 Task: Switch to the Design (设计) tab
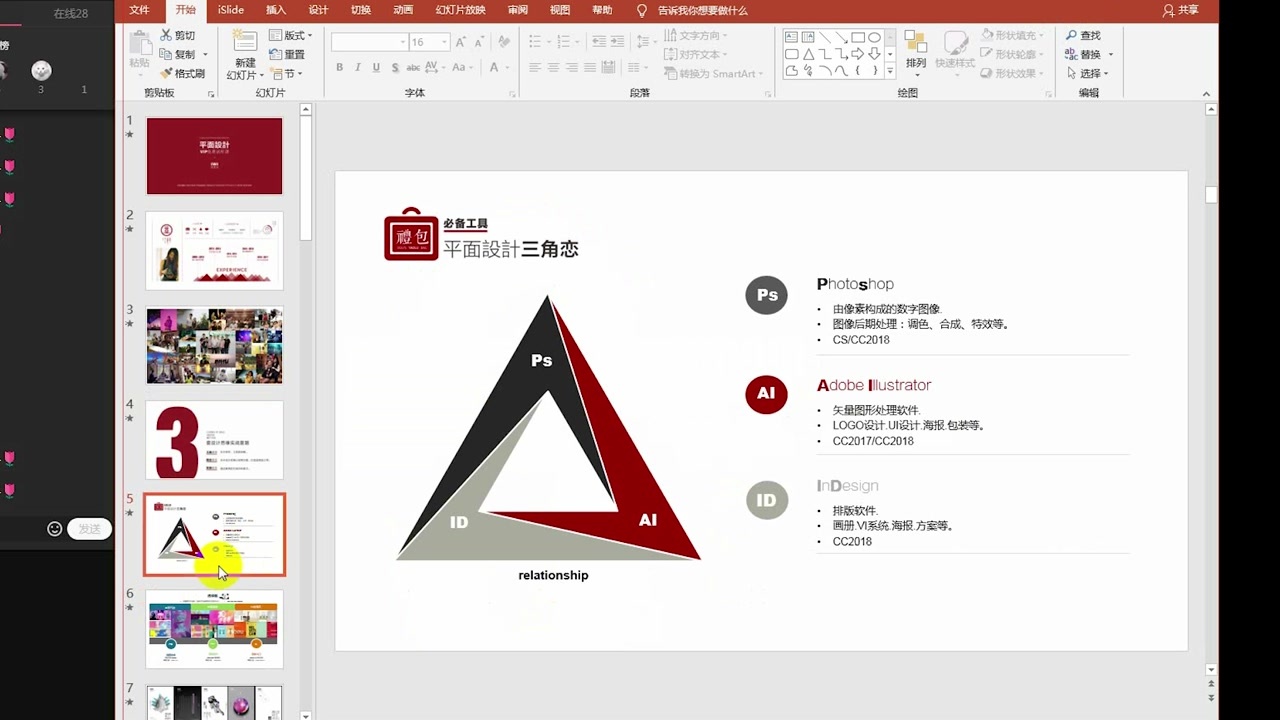318,10
